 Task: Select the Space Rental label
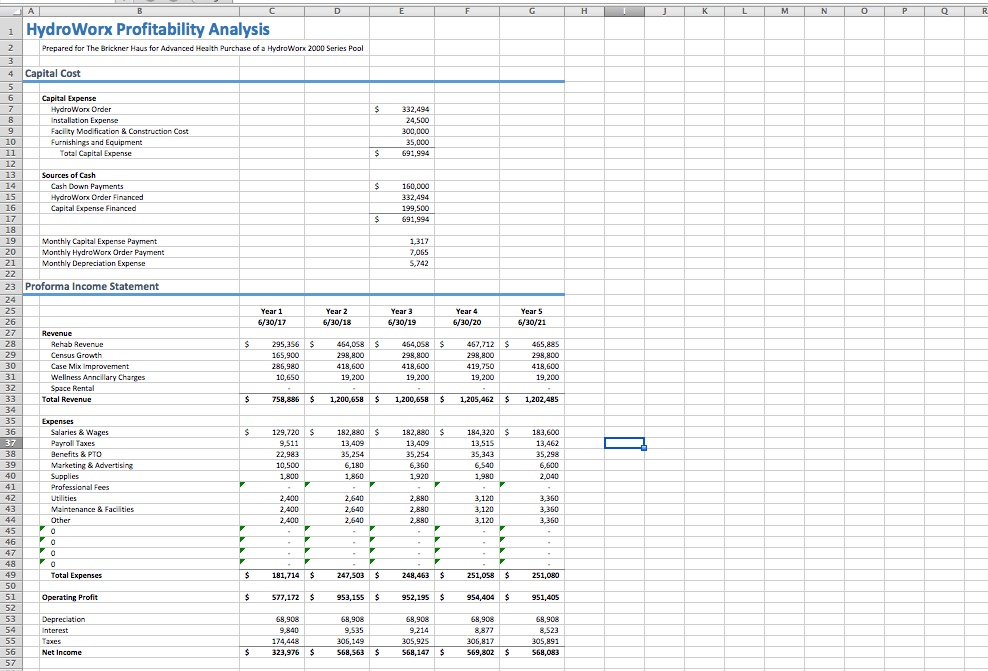coord(72,389)
